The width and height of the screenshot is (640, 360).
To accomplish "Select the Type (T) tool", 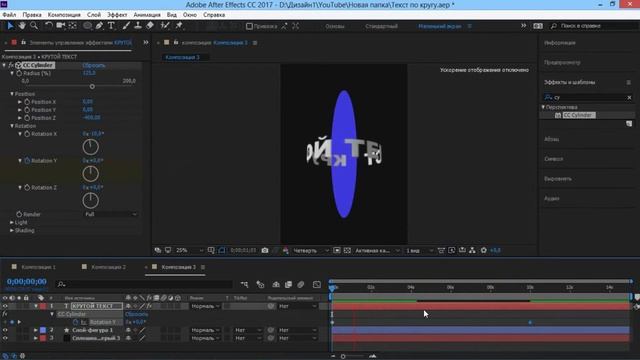I will click(111, 26).
